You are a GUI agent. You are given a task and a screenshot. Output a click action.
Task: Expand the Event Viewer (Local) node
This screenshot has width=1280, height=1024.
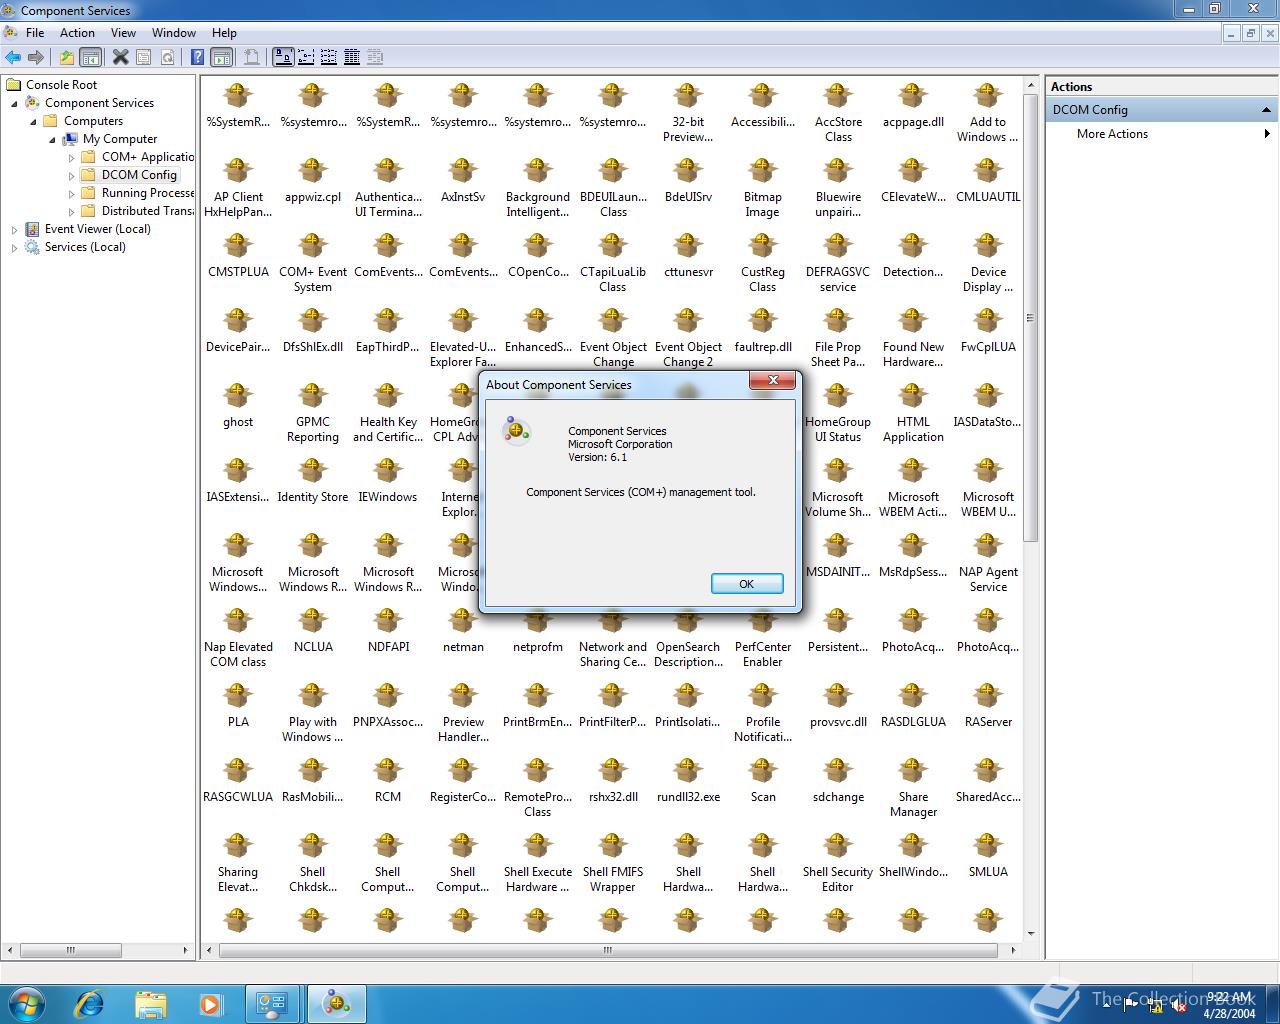tap(14, 229)
